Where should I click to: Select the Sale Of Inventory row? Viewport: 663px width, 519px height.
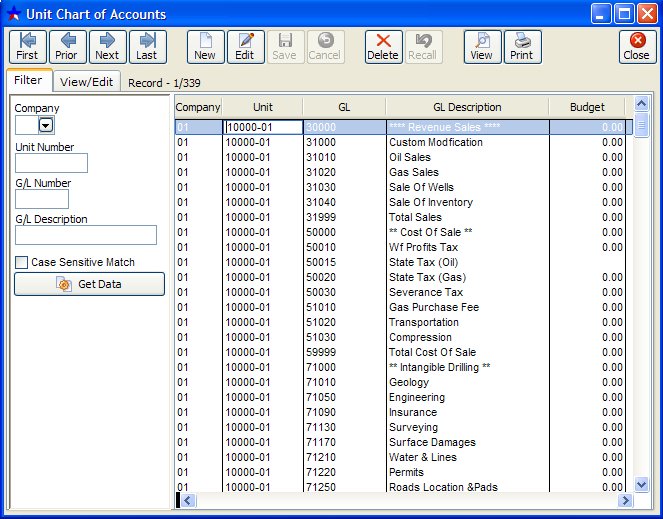[x=400, y=202]
